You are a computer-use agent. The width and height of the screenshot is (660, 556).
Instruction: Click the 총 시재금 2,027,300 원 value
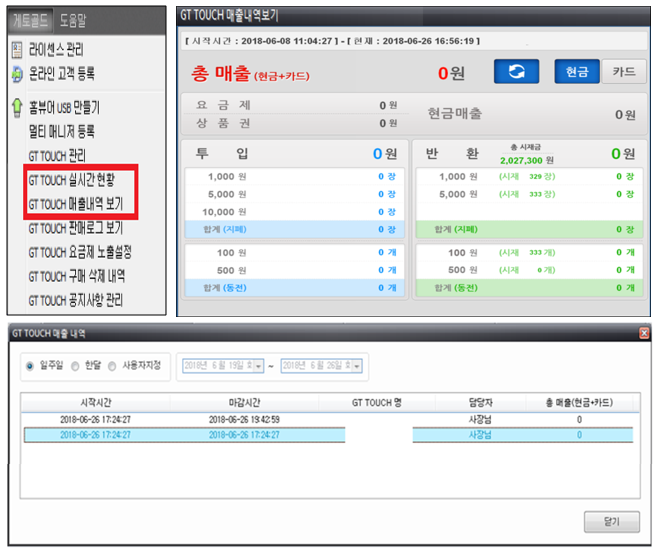527,160
